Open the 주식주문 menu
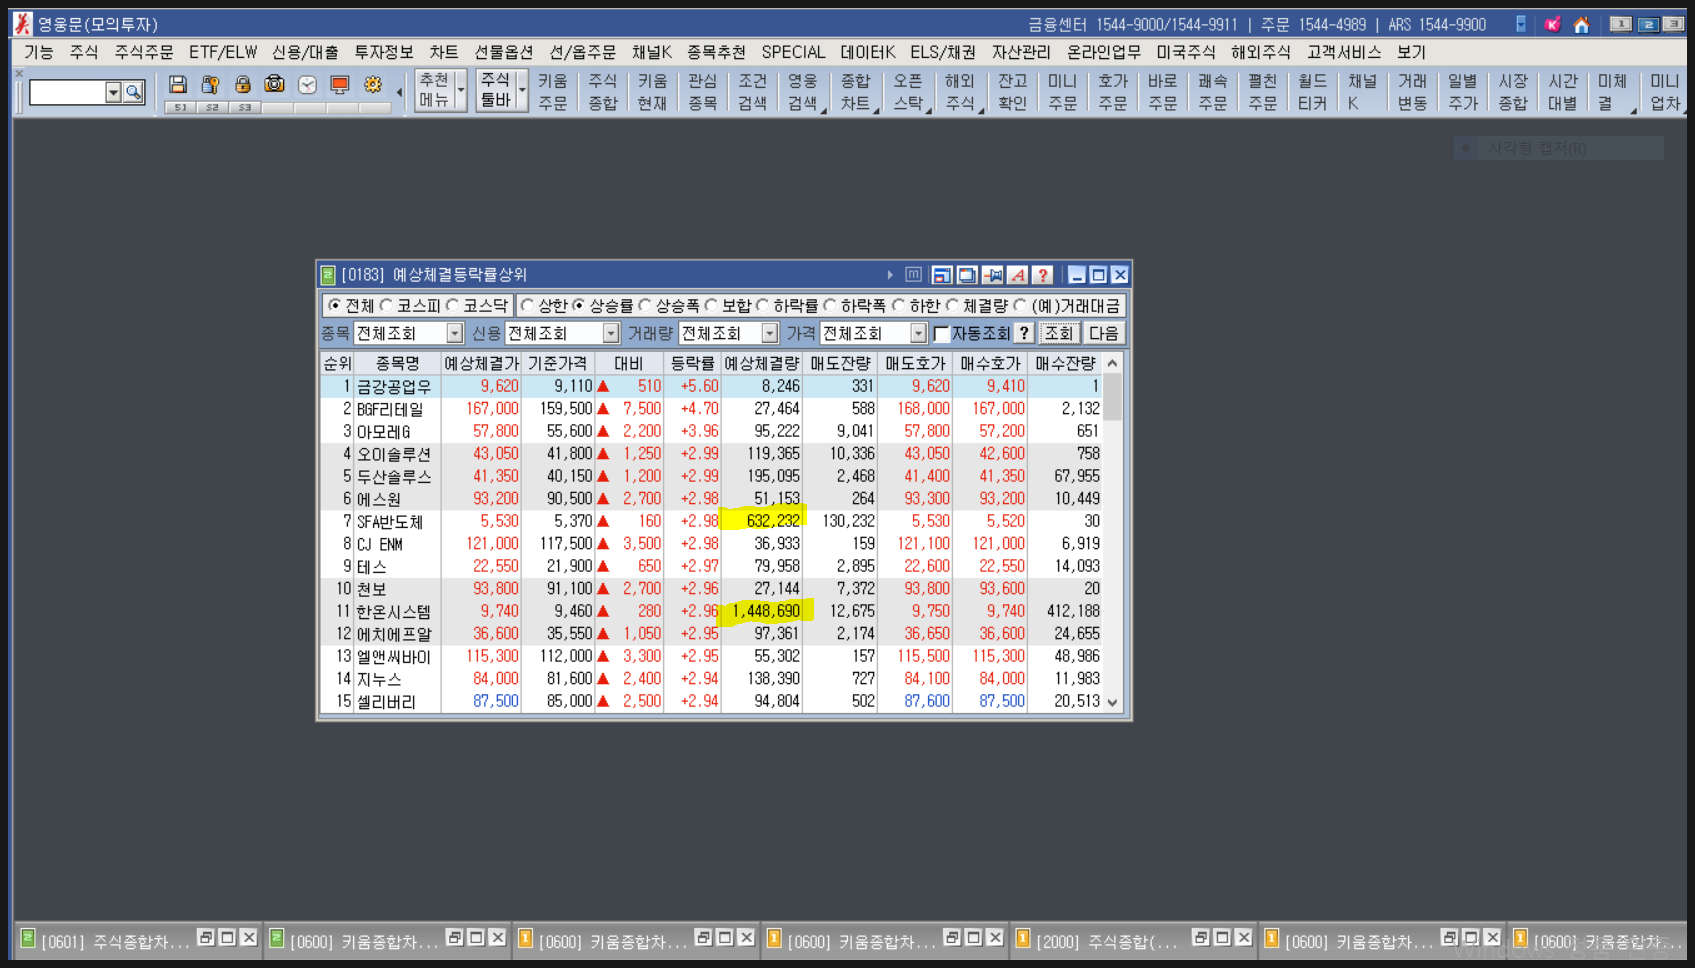Image resolution: width=1695 pixels, height=968 pixels. tap(143, 52)
